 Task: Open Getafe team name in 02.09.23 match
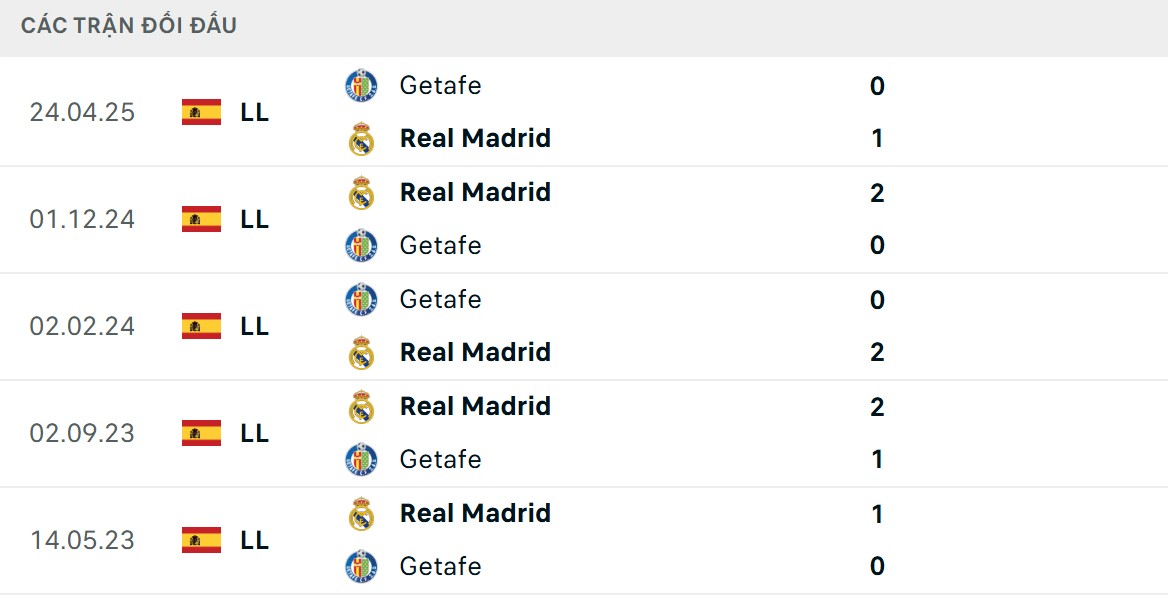pos(440,459)
